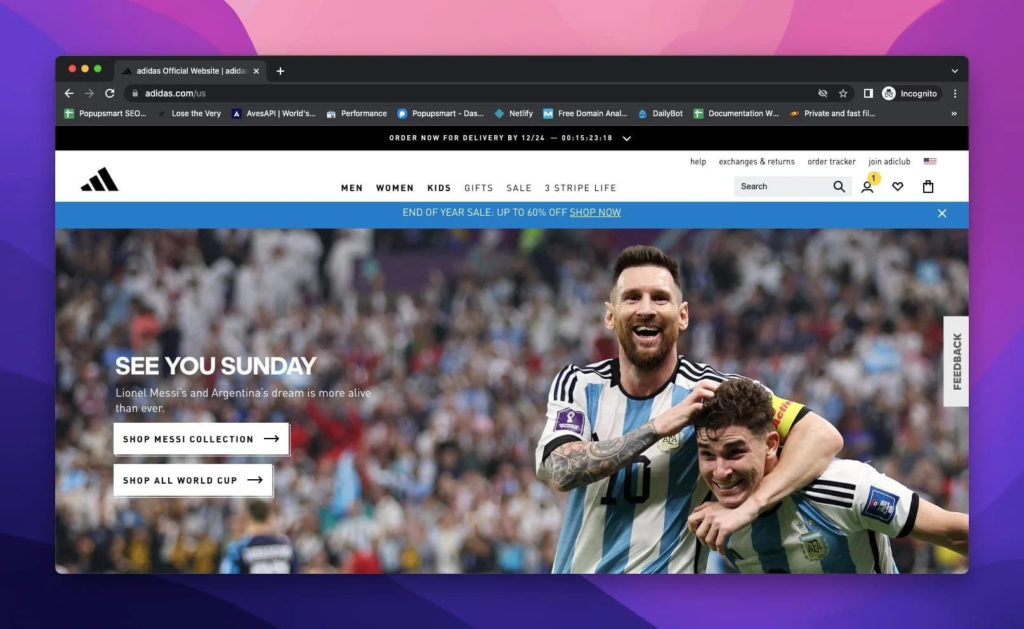
Task: Open Free Domain Anal... bookmark
Action: [x=585, y=114]
